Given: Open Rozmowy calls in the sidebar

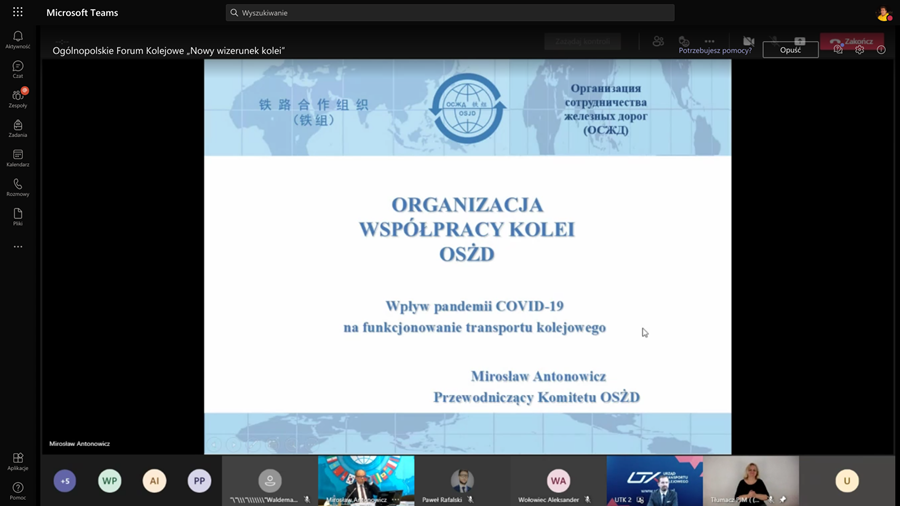Looking at the screenshot, I should [x=18, y=188].
